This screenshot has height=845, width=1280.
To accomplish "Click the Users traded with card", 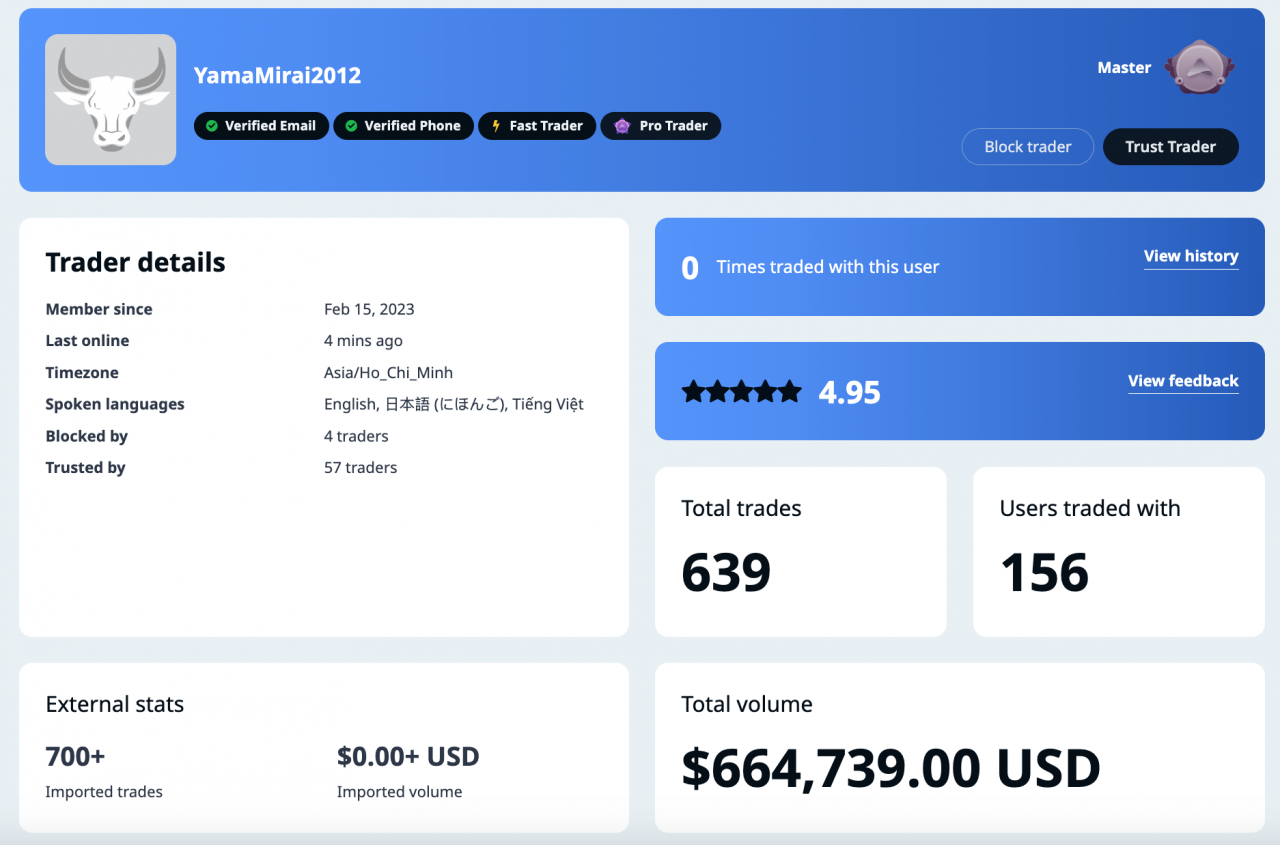I will point(1118,551).
